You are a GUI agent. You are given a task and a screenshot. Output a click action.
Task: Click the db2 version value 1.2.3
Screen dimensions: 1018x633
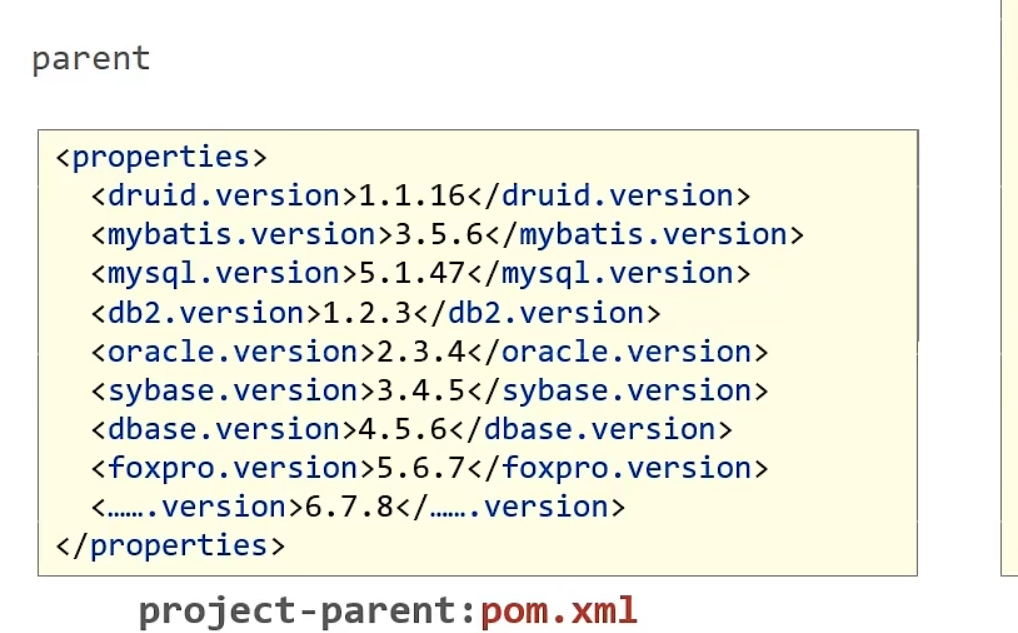pyautogui.click(x=367, y=313)
